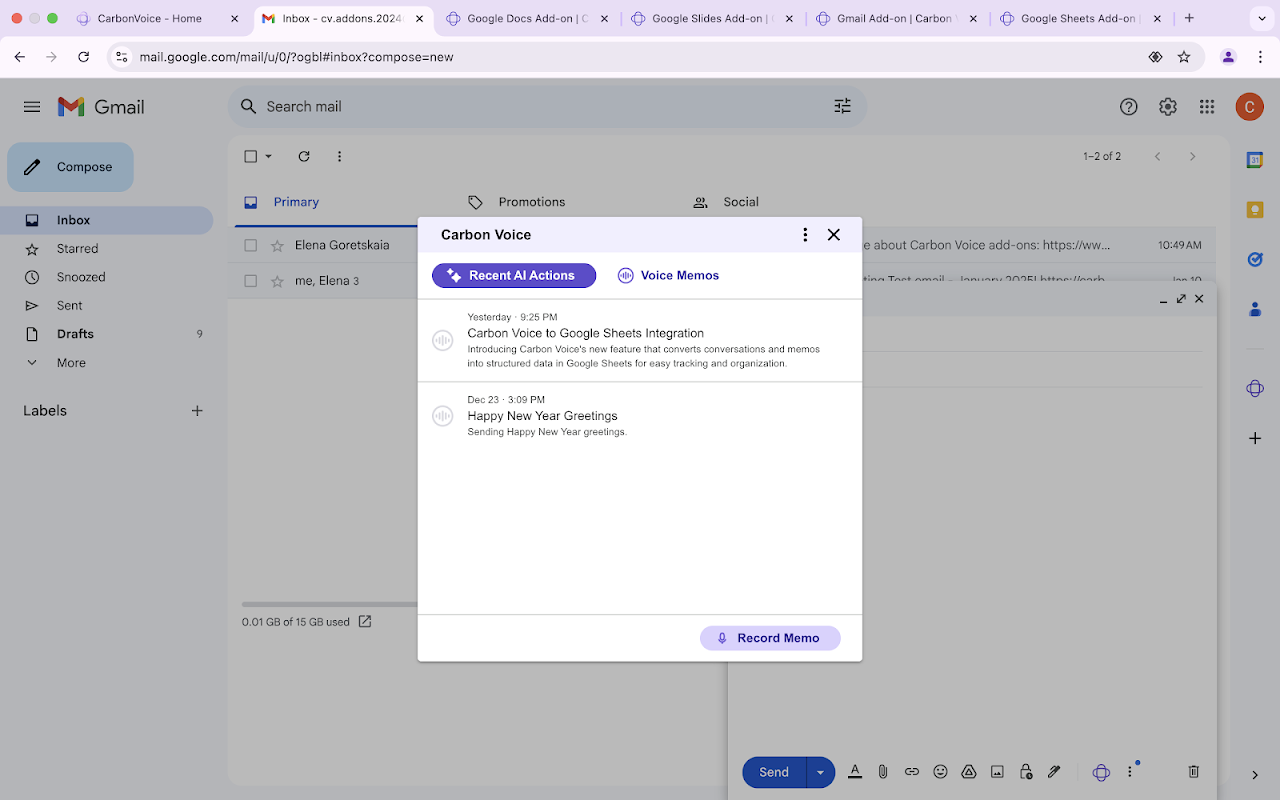Insert signature pen icon
1280x800 pixels.
click(x=1054, y=772)
